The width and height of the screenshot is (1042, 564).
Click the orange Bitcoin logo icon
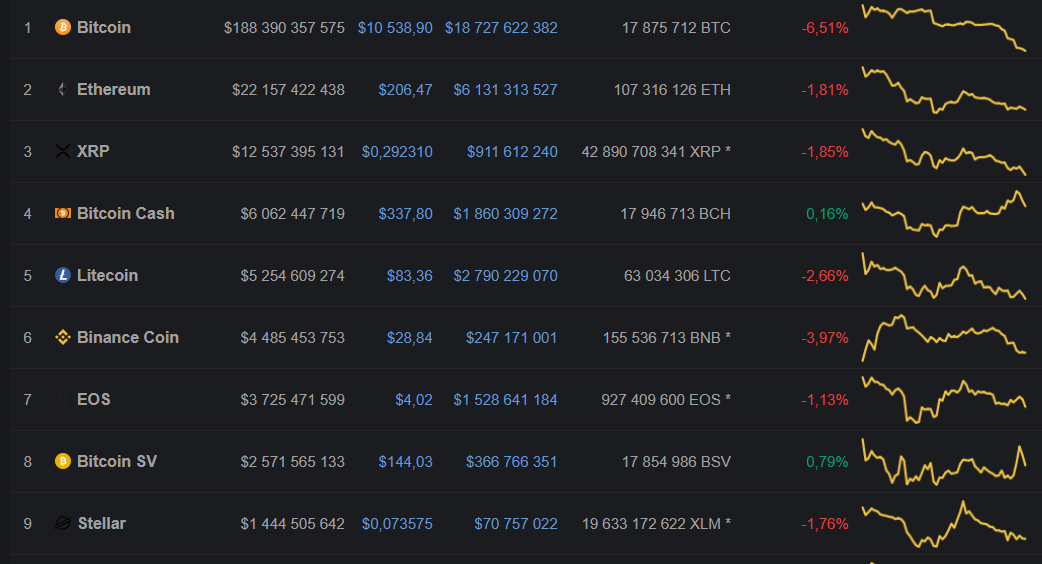pos(62,27)
